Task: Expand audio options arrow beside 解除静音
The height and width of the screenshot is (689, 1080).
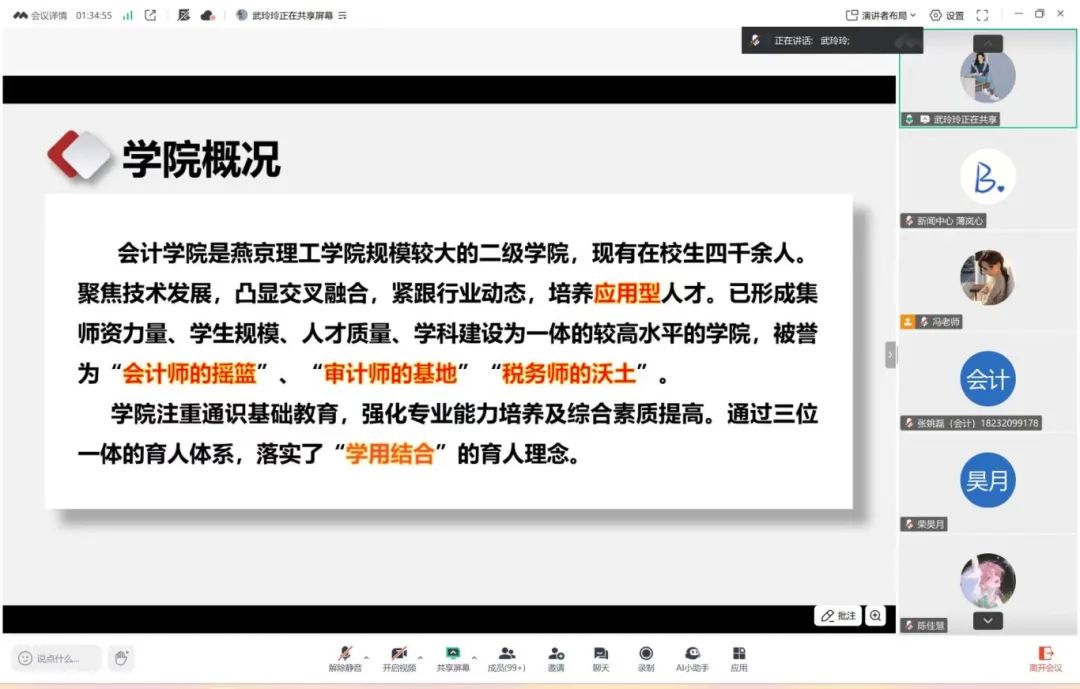Action: (x=367, y=657)
